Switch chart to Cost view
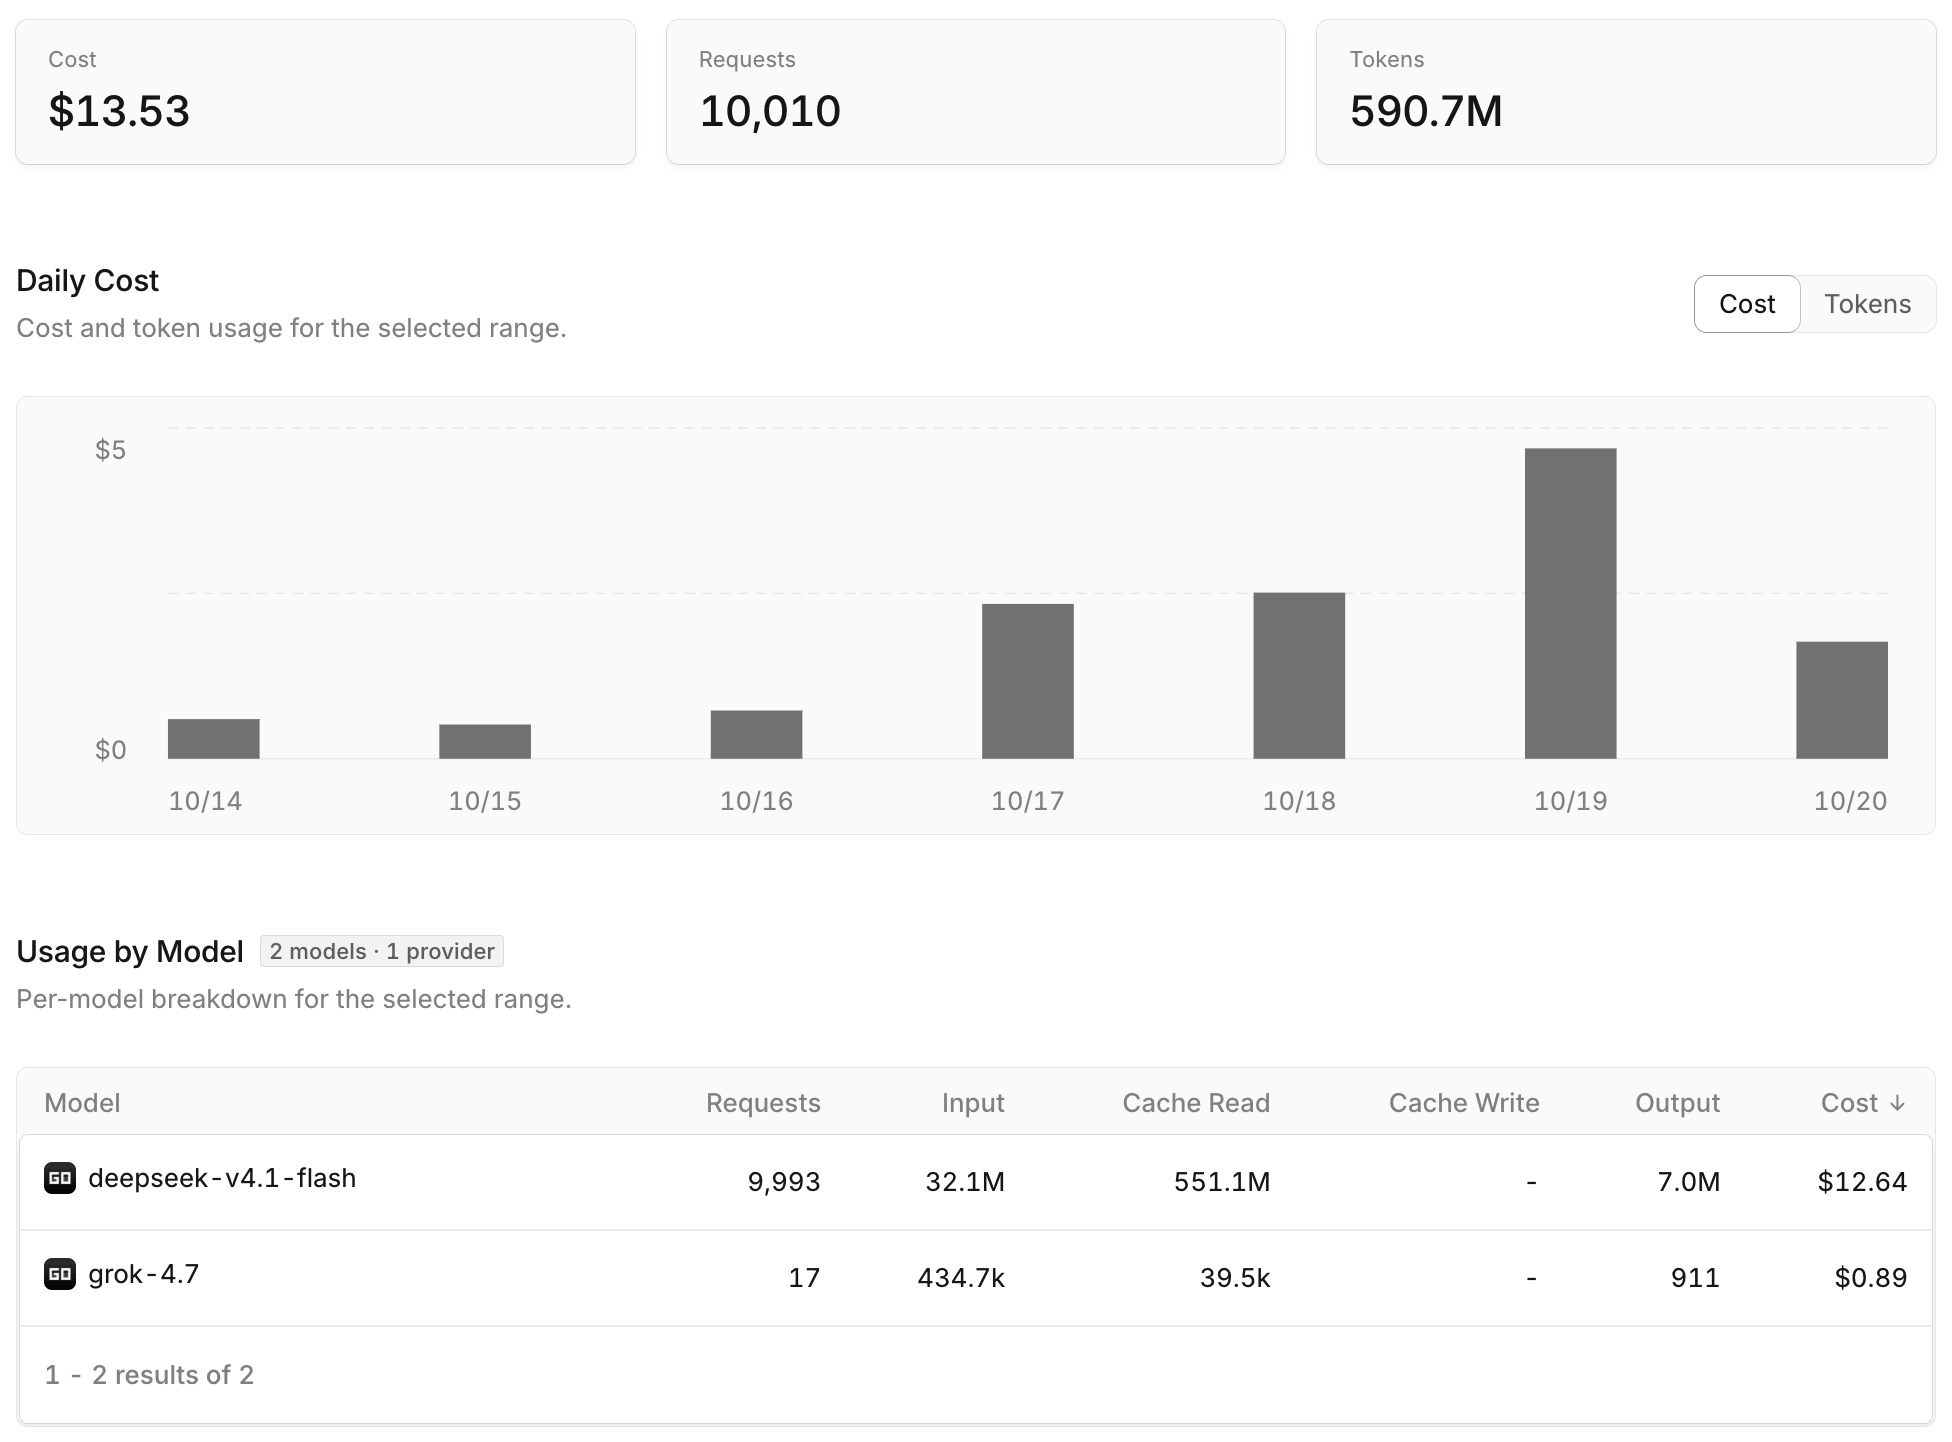Screen dimensions: 1952x1442 [x=1747, y=304]
